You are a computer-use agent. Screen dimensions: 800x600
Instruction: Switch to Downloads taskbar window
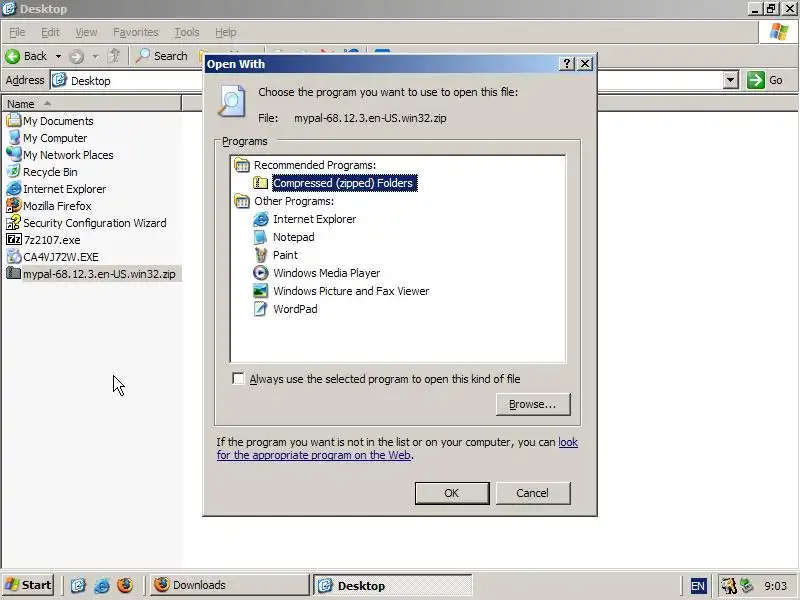[230, 585]
